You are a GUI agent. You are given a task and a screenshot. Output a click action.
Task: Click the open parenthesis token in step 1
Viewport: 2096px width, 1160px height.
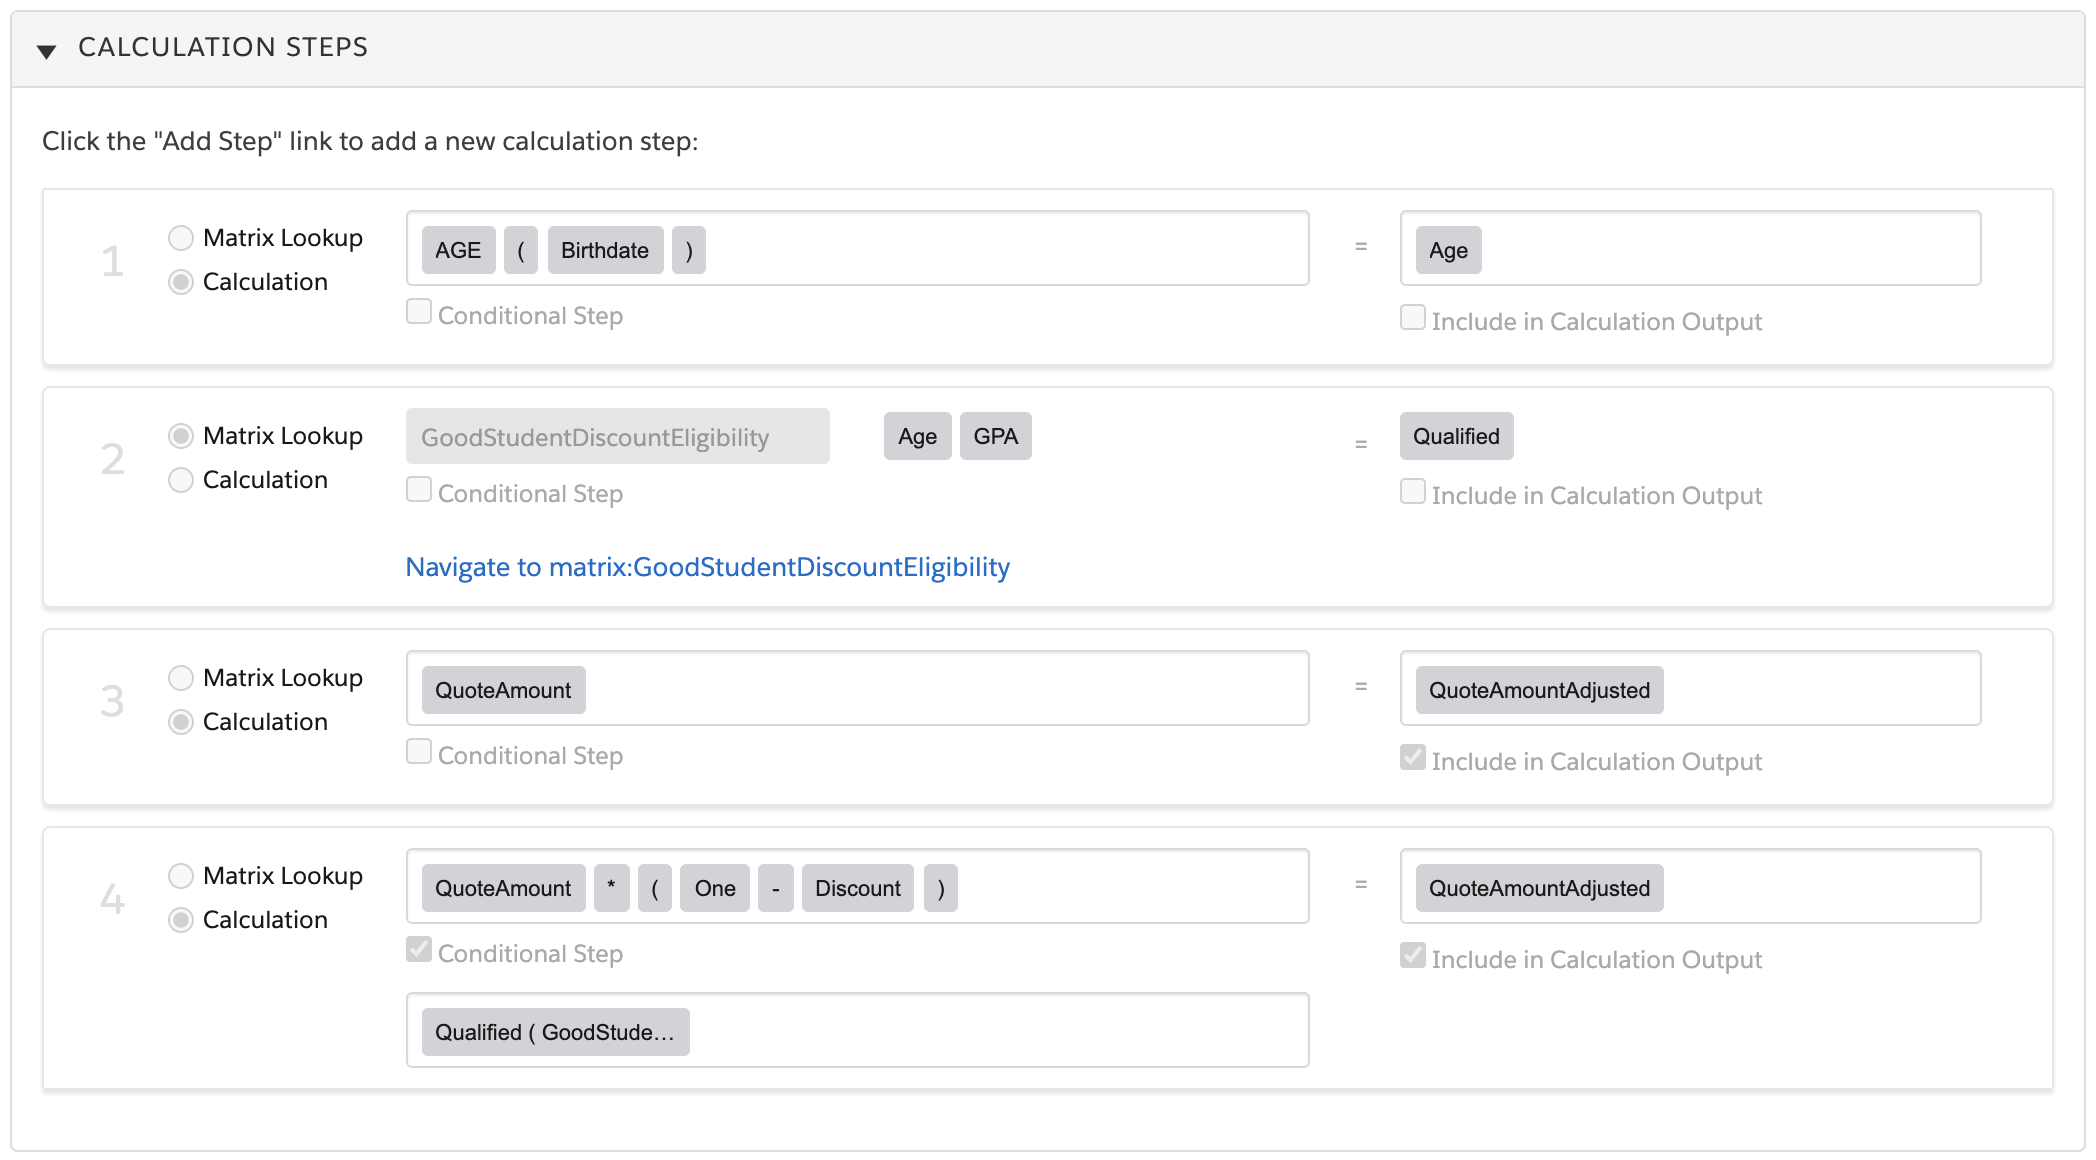pyautogui.click(x=521, y=250)
